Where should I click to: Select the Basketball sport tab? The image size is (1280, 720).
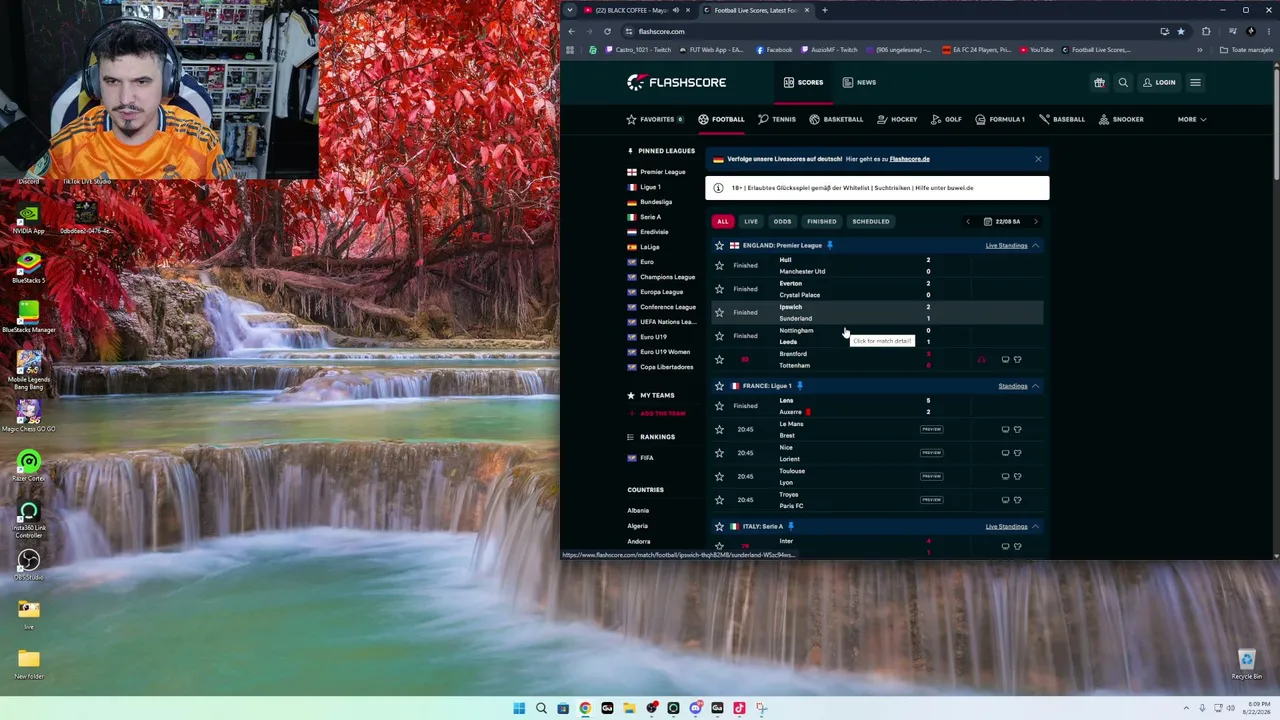coord(836,119)
